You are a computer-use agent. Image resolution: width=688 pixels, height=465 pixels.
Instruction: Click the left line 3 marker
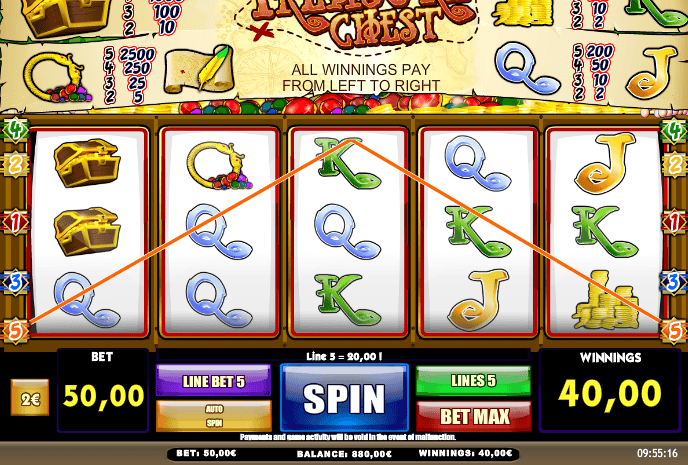[x=15, y=282]
